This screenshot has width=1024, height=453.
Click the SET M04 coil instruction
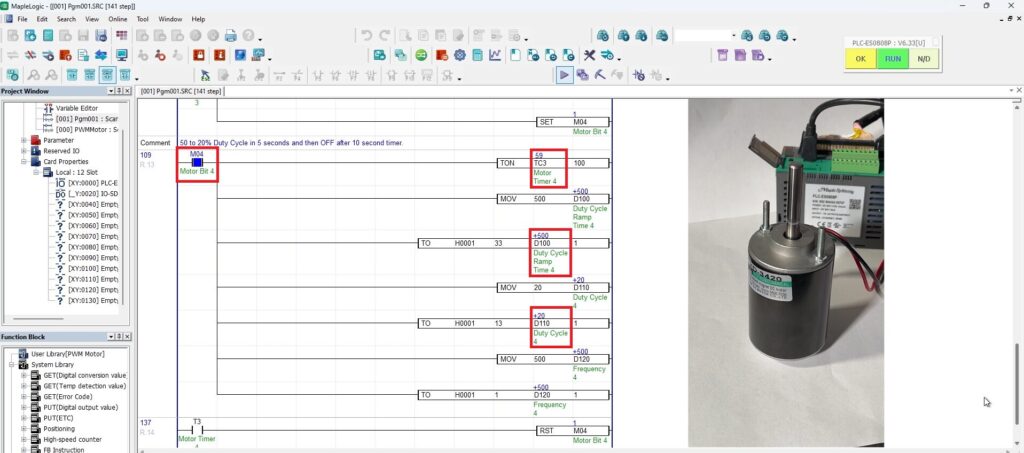tap(573, 122)
